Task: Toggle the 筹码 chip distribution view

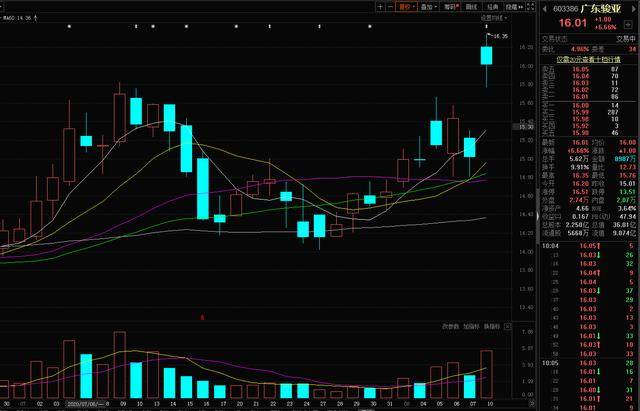Action: 451,7
